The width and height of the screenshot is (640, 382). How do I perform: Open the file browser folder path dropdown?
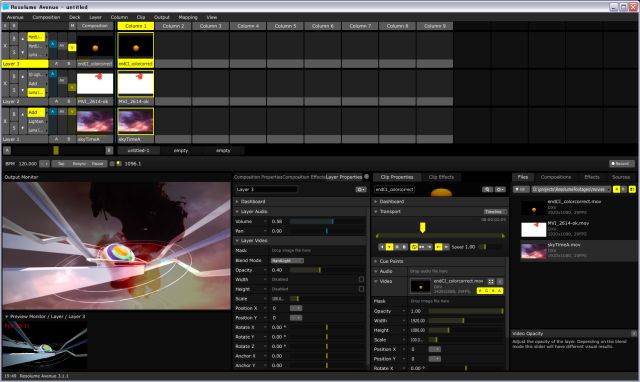point(571,189)
